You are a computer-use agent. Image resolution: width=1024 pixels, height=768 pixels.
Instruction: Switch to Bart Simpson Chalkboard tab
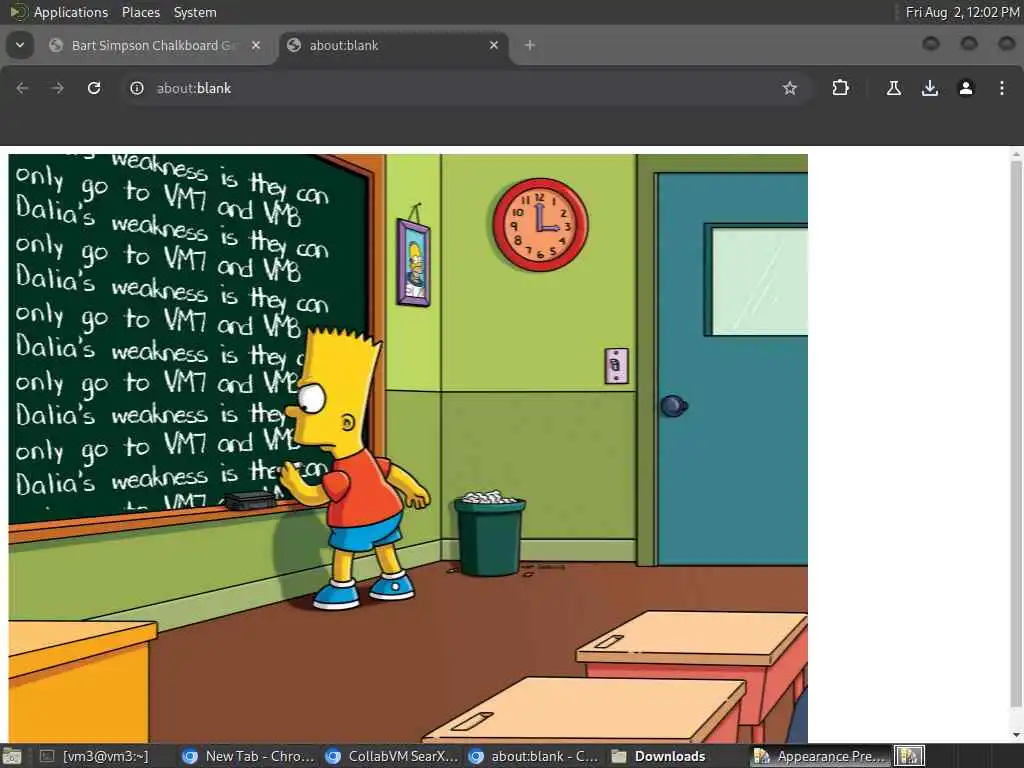(155, 46)
